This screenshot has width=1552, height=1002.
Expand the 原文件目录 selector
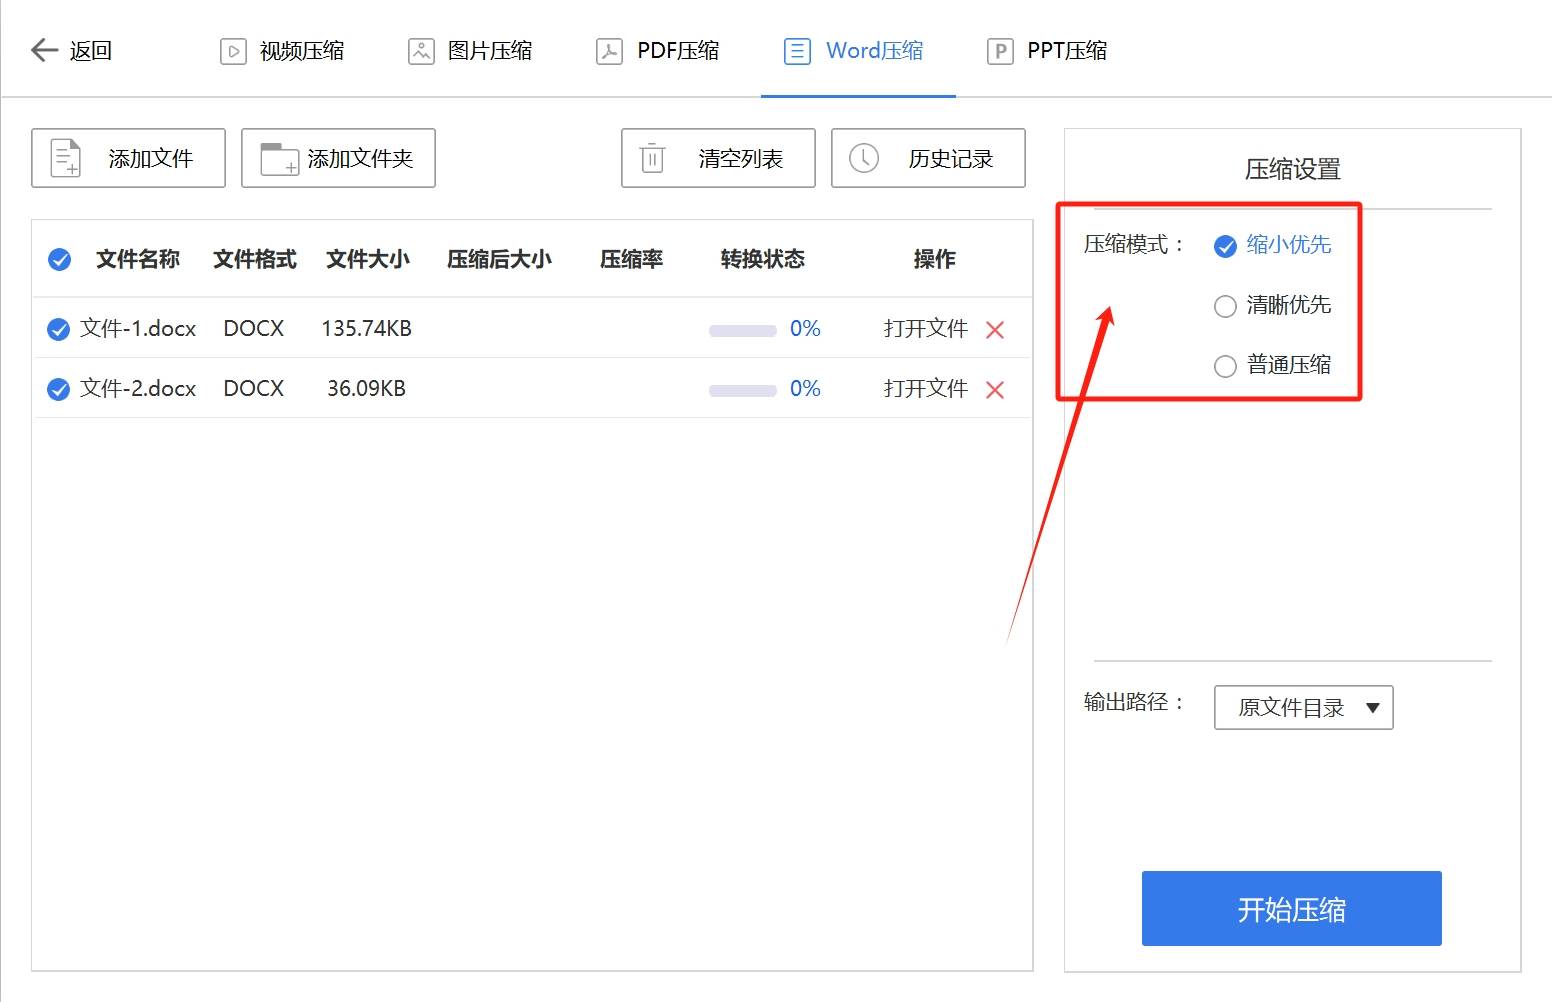1302,707
